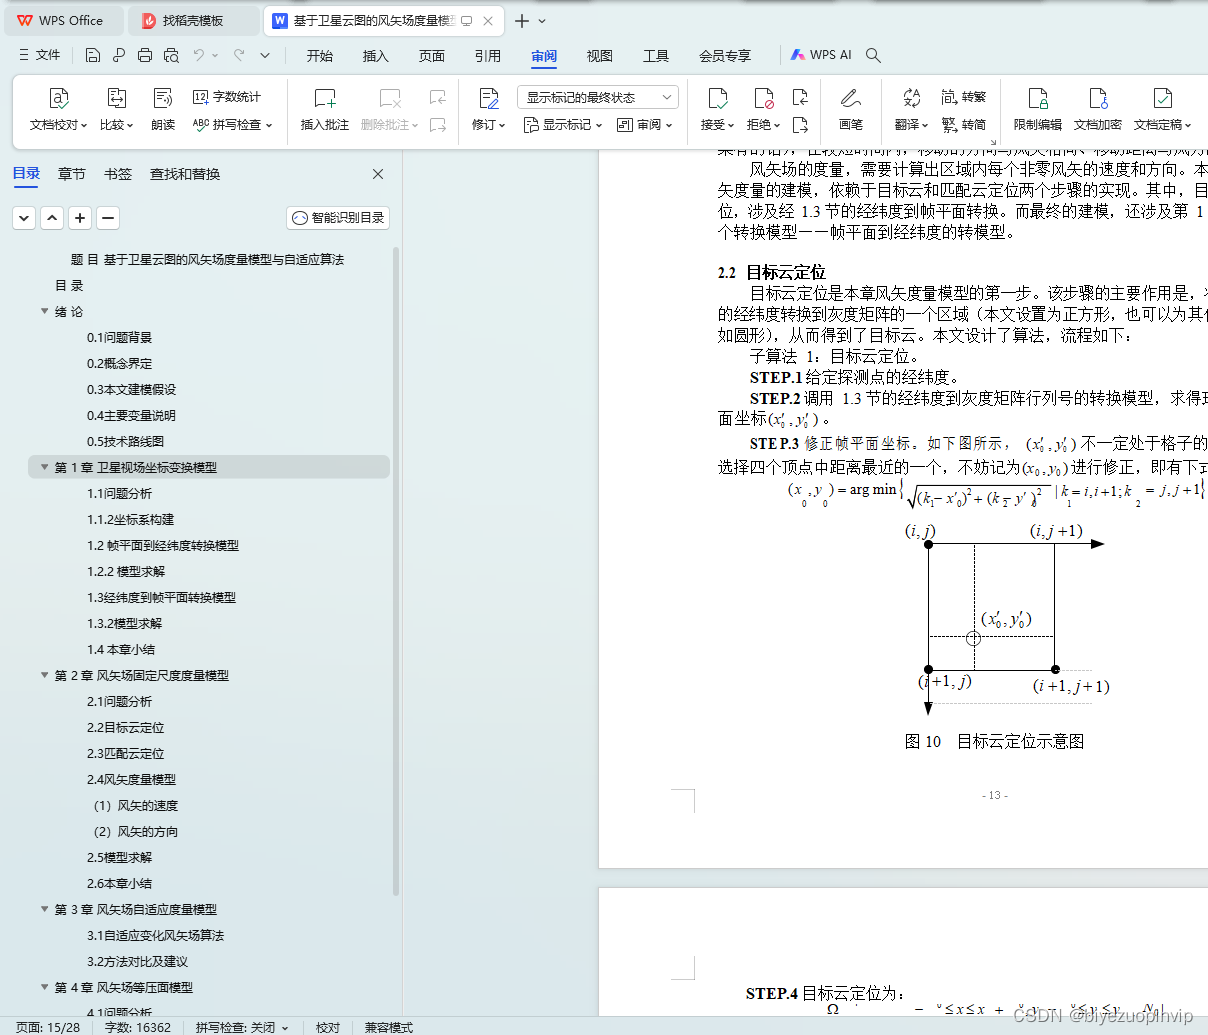The height and width of the screenshot is (1035, 1208).
Task: Switch to 章节 navigation tab
Action: tap(72, 174)
